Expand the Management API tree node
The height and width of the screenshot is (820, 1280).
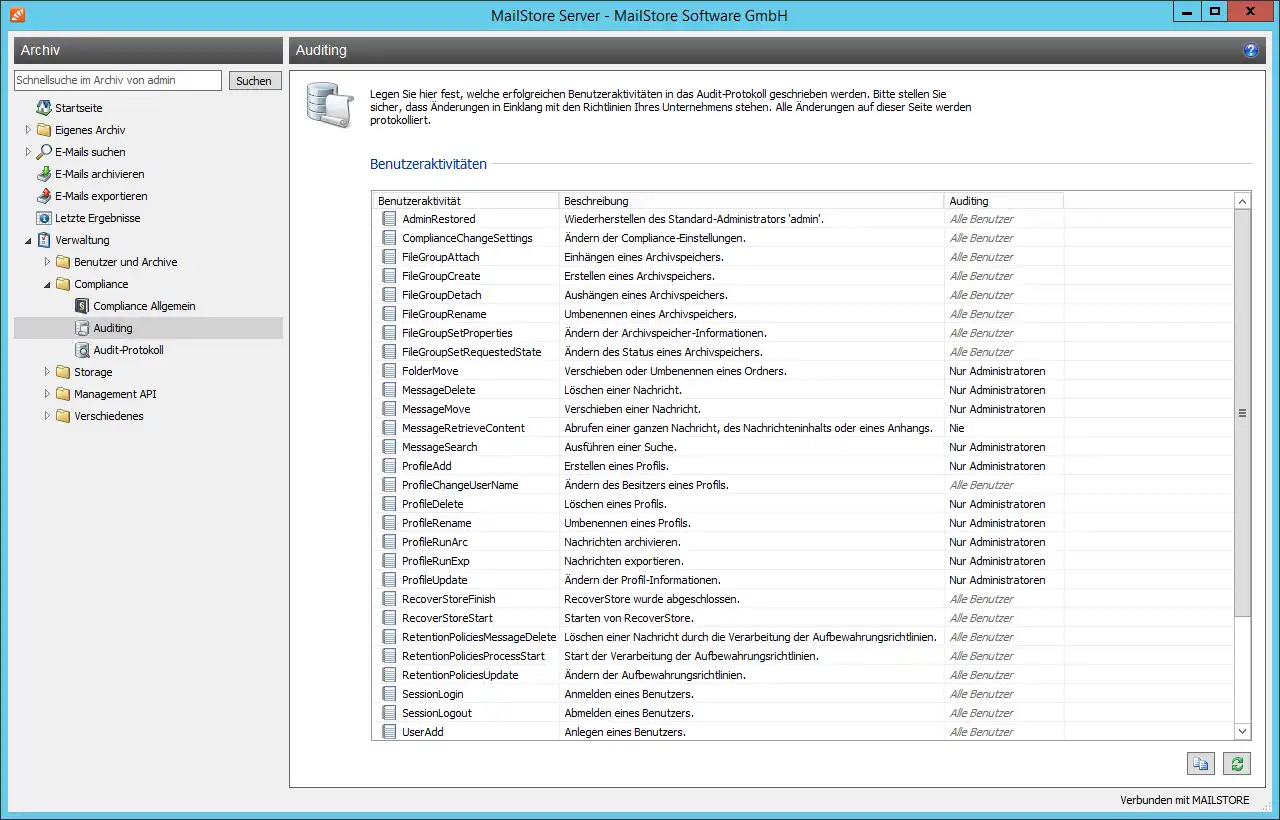pos(47,394)
